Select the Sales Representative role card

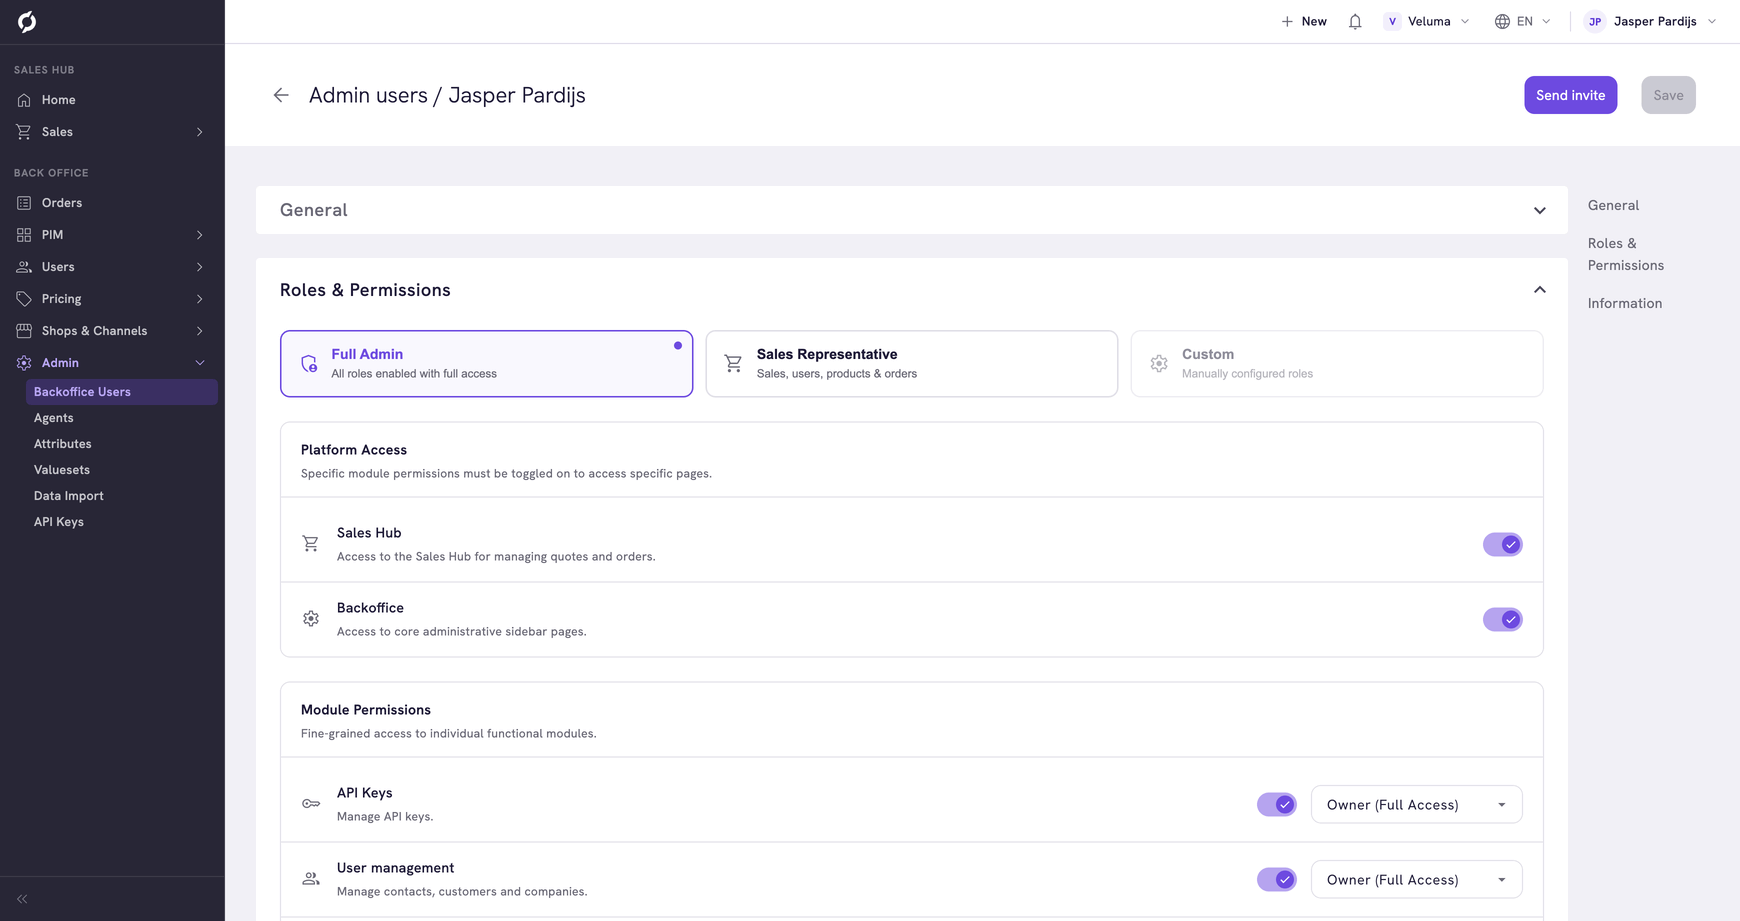click(911, 364)
